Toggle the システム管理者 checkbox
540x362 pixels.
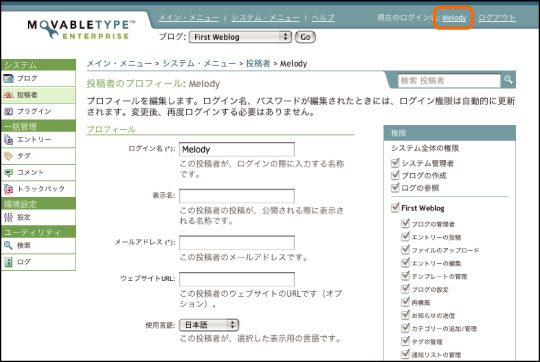click(x=395, y=163)
